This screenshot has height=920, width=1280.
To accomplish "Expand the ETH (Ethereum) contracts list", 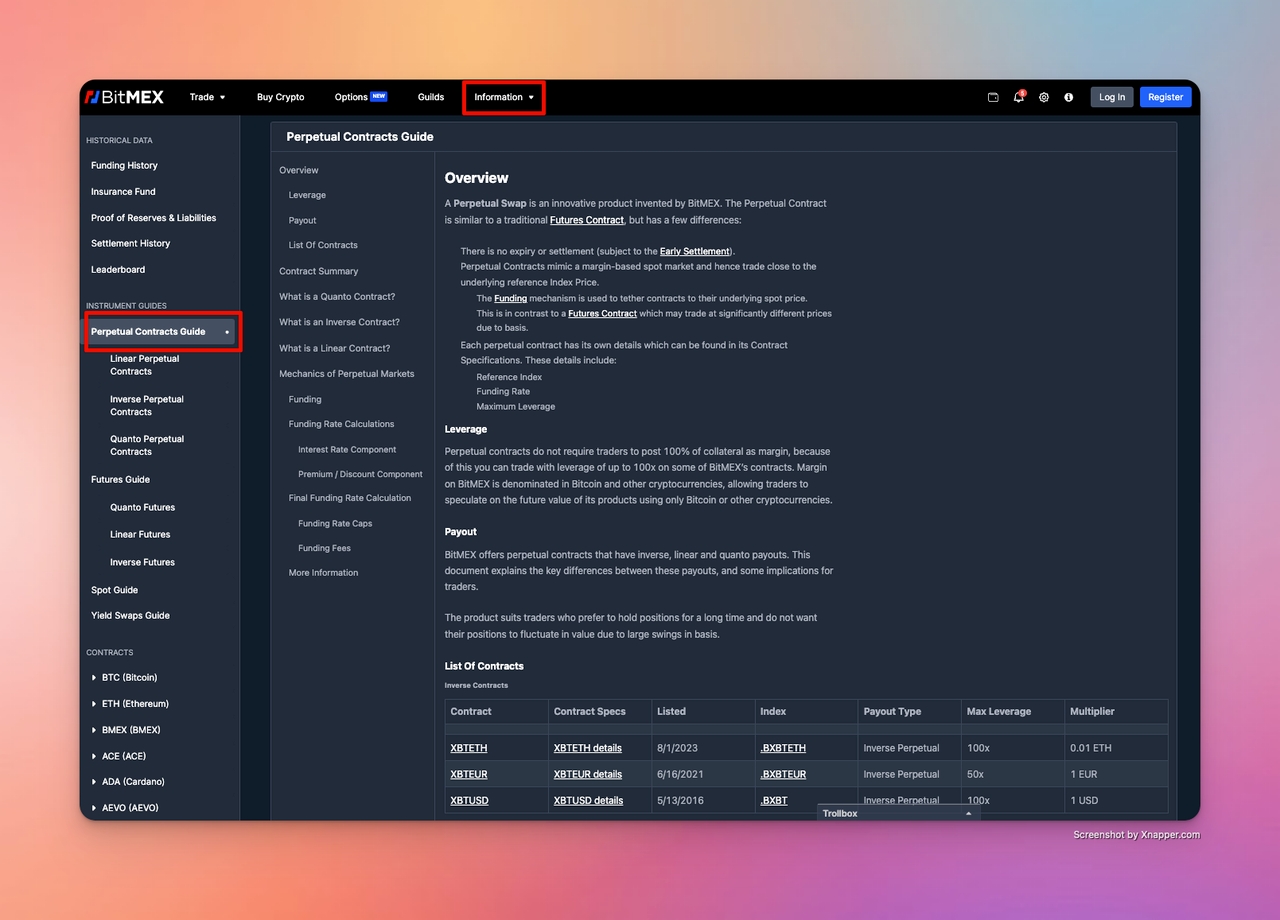I will (94, 704).
